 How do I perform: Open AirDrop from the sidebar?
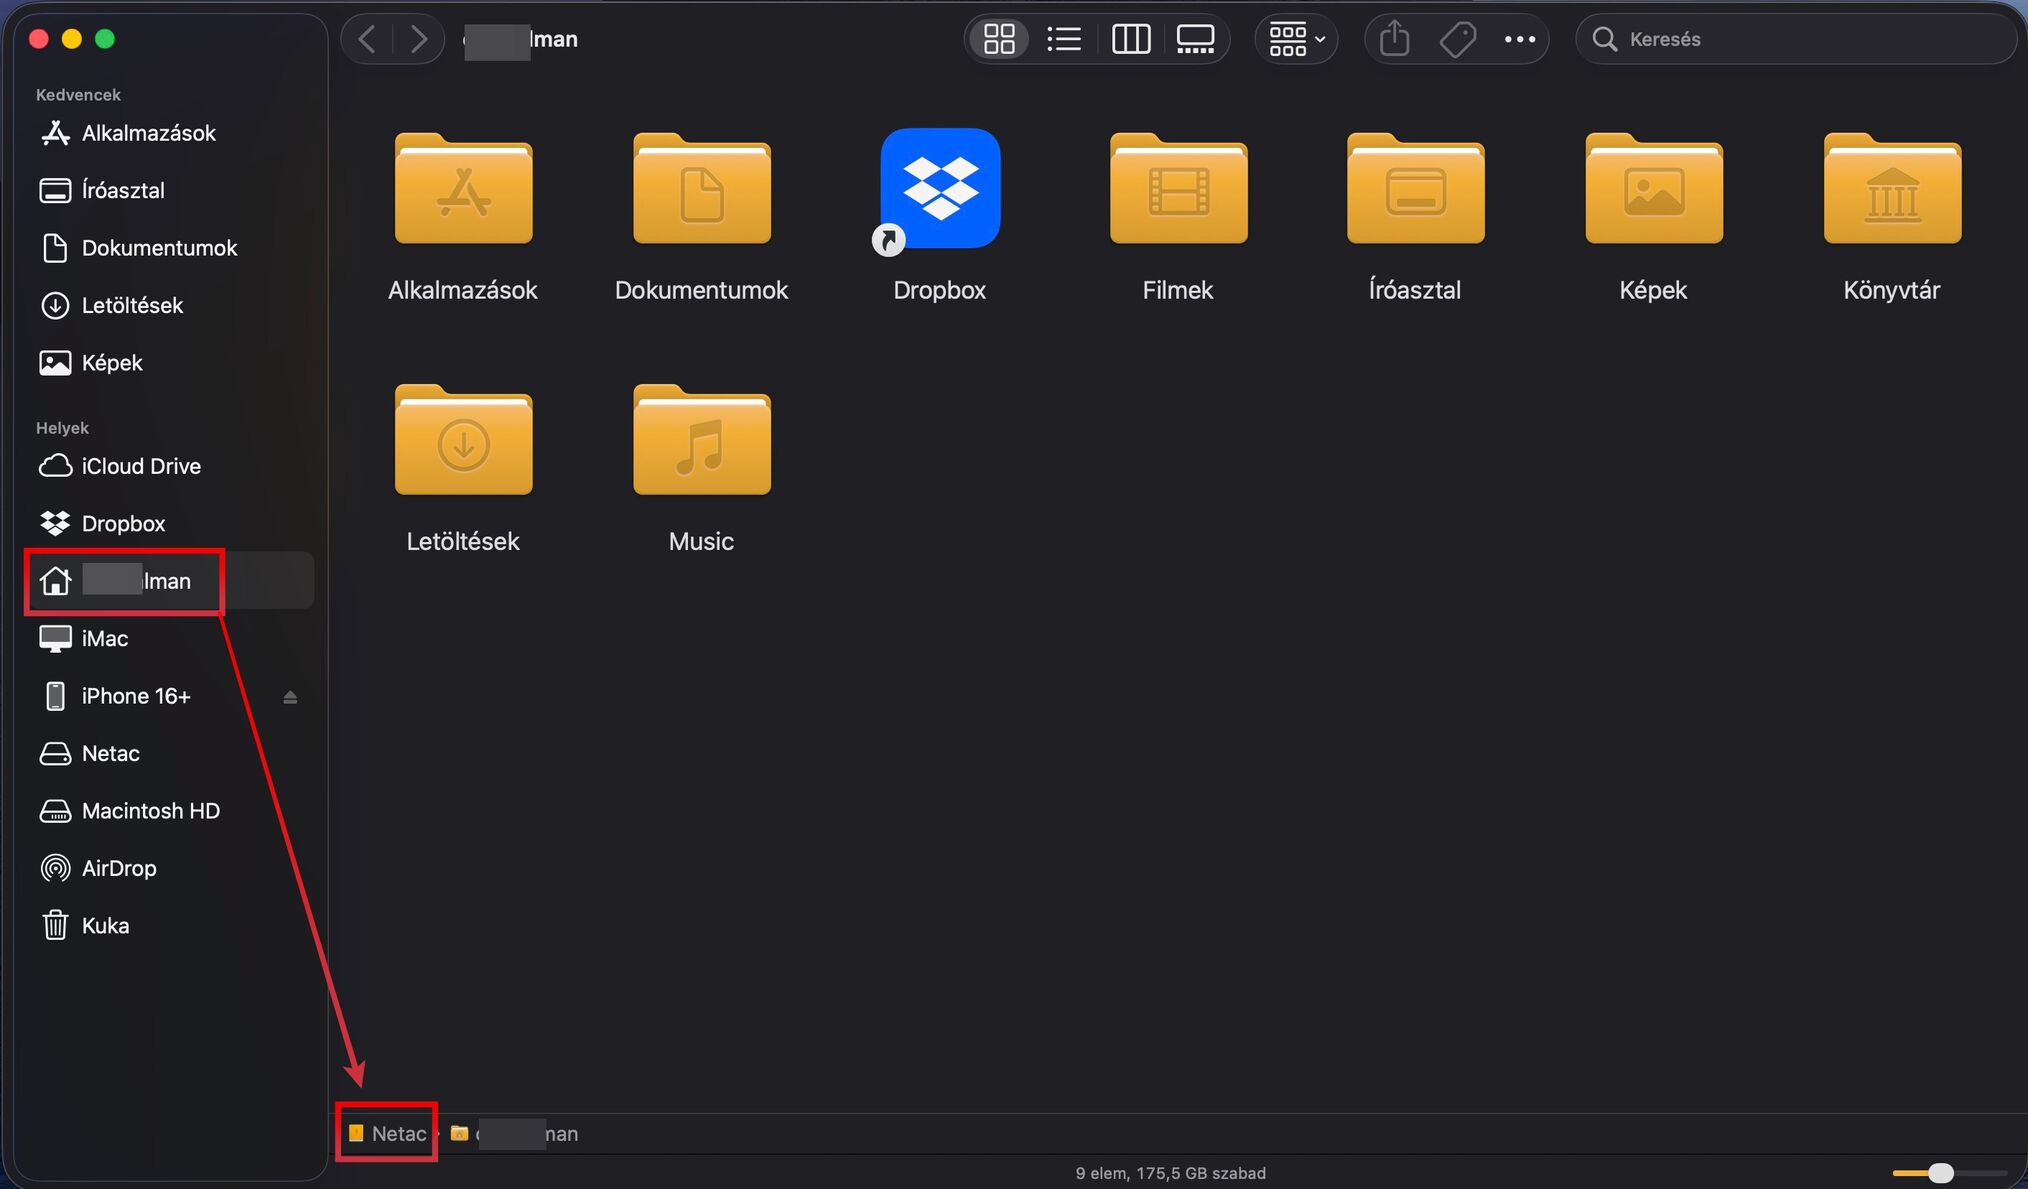click(x=118, y=868)
